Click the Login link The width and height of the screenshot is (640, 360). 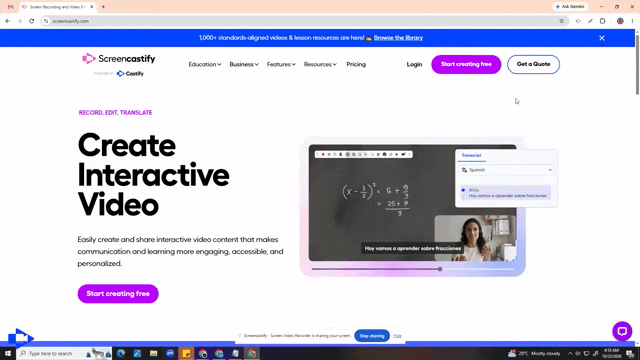tap(414, 64)
